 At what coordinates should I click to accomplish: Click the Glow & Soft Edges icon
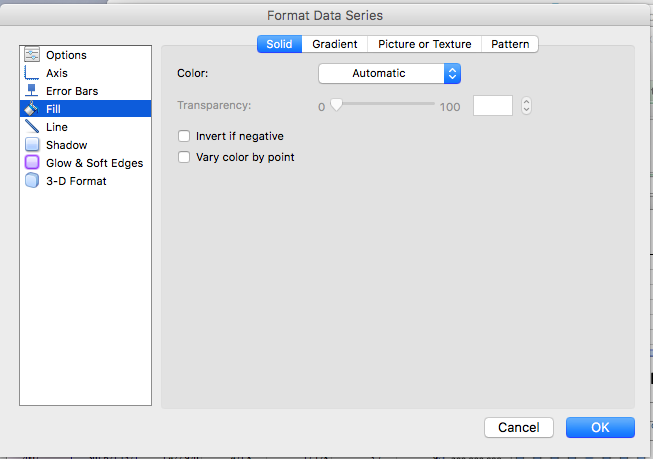coord(31,163)
